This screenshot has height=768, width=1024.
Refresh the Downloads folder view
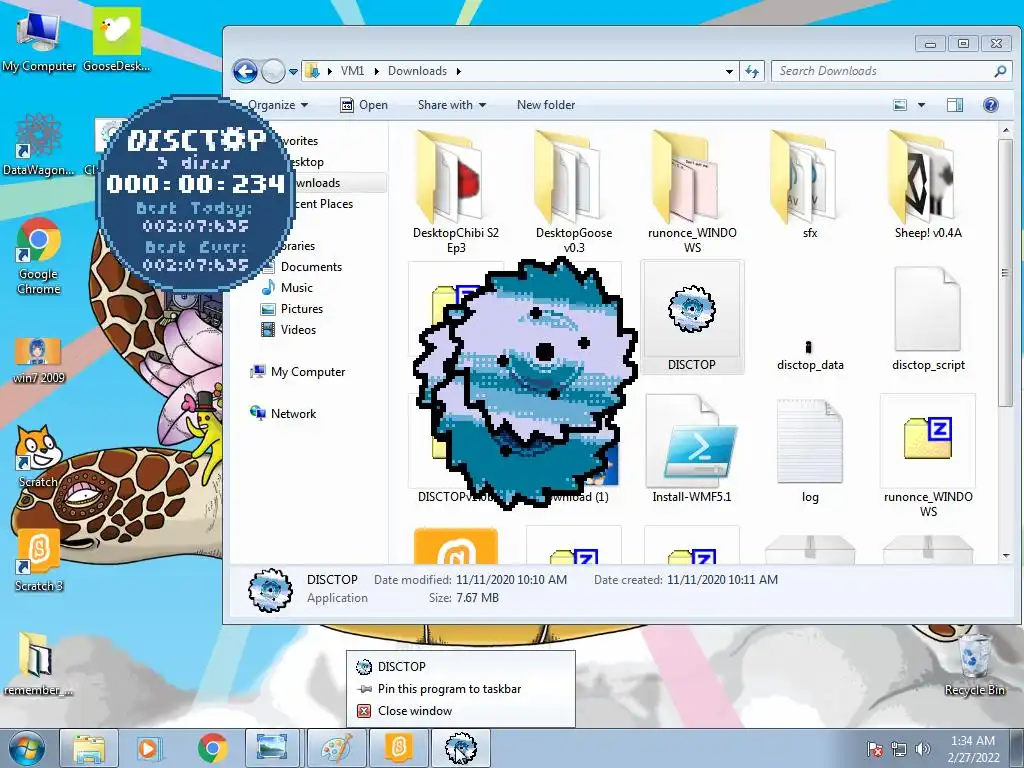point(752,71)
